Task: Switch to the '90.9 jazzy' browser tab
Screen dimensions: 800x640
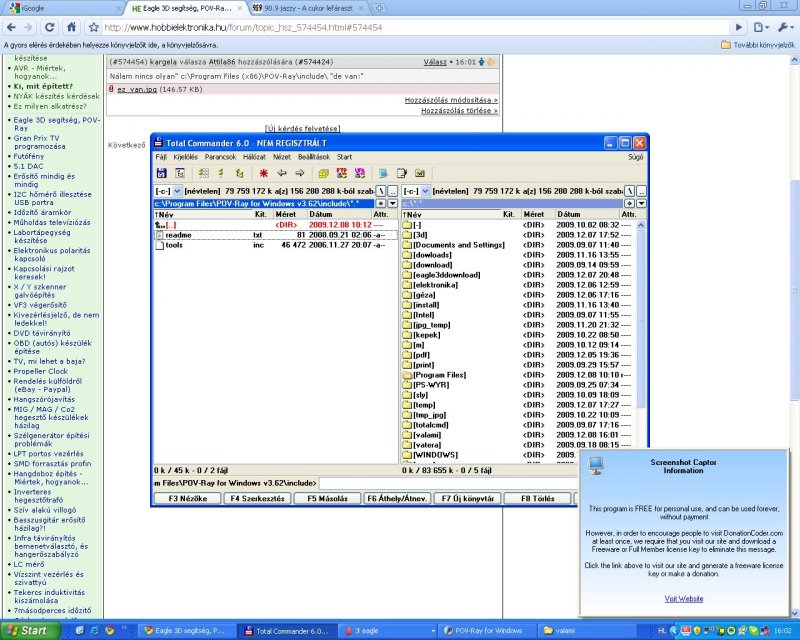Action: [309, 8]
